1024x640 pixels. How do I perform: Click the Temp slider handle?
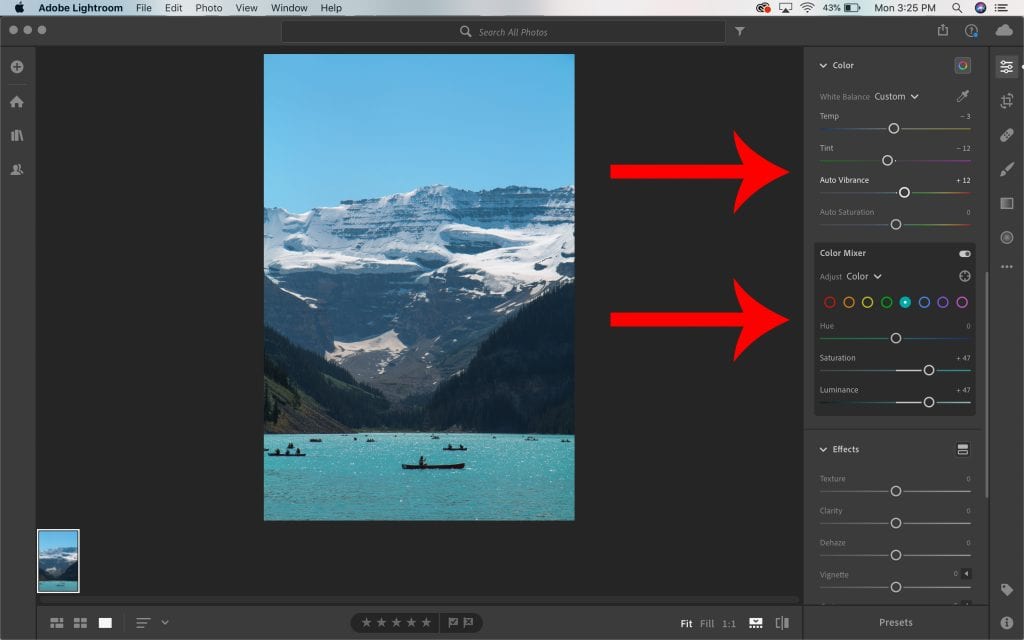[893, 129]
